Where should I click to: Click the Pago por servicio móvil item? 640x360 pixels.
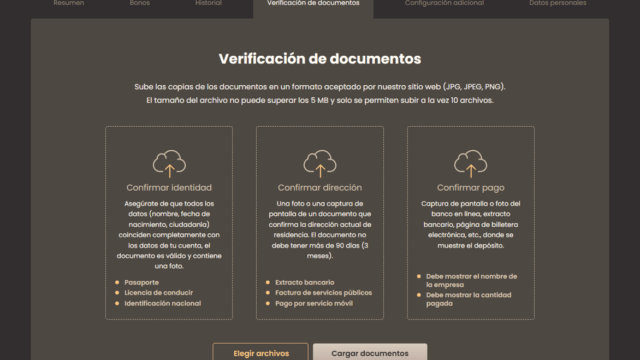coord(314,303)
